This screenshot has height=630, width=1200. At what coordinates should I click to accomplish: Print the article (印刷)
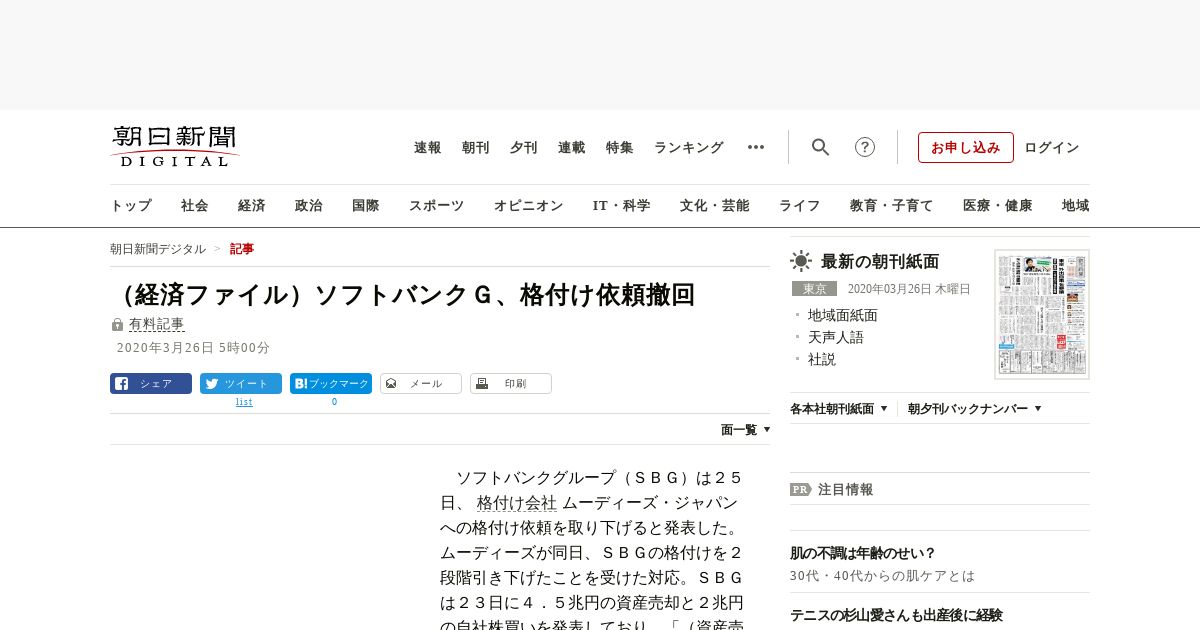[x=511, y=383]
